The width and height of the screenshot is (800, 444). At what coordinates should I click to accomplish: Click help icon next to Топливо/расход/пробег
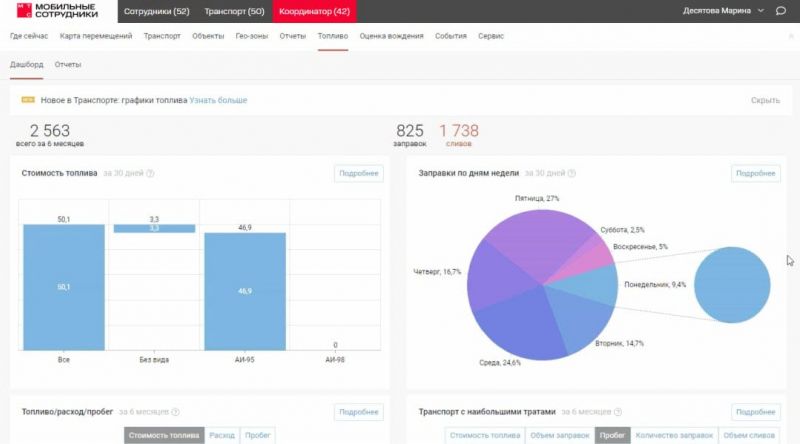coord(176,412)
